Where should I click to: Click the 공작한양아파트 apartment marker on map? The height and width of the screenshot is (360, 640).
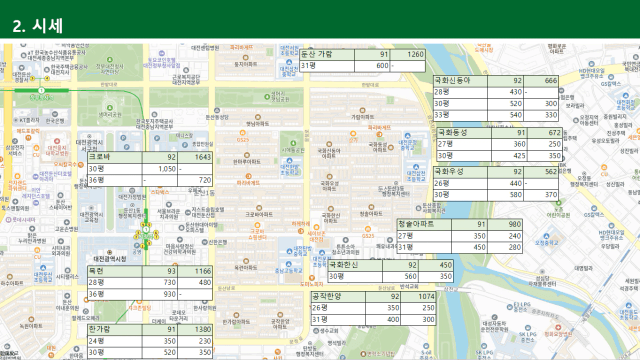point(280,315)
